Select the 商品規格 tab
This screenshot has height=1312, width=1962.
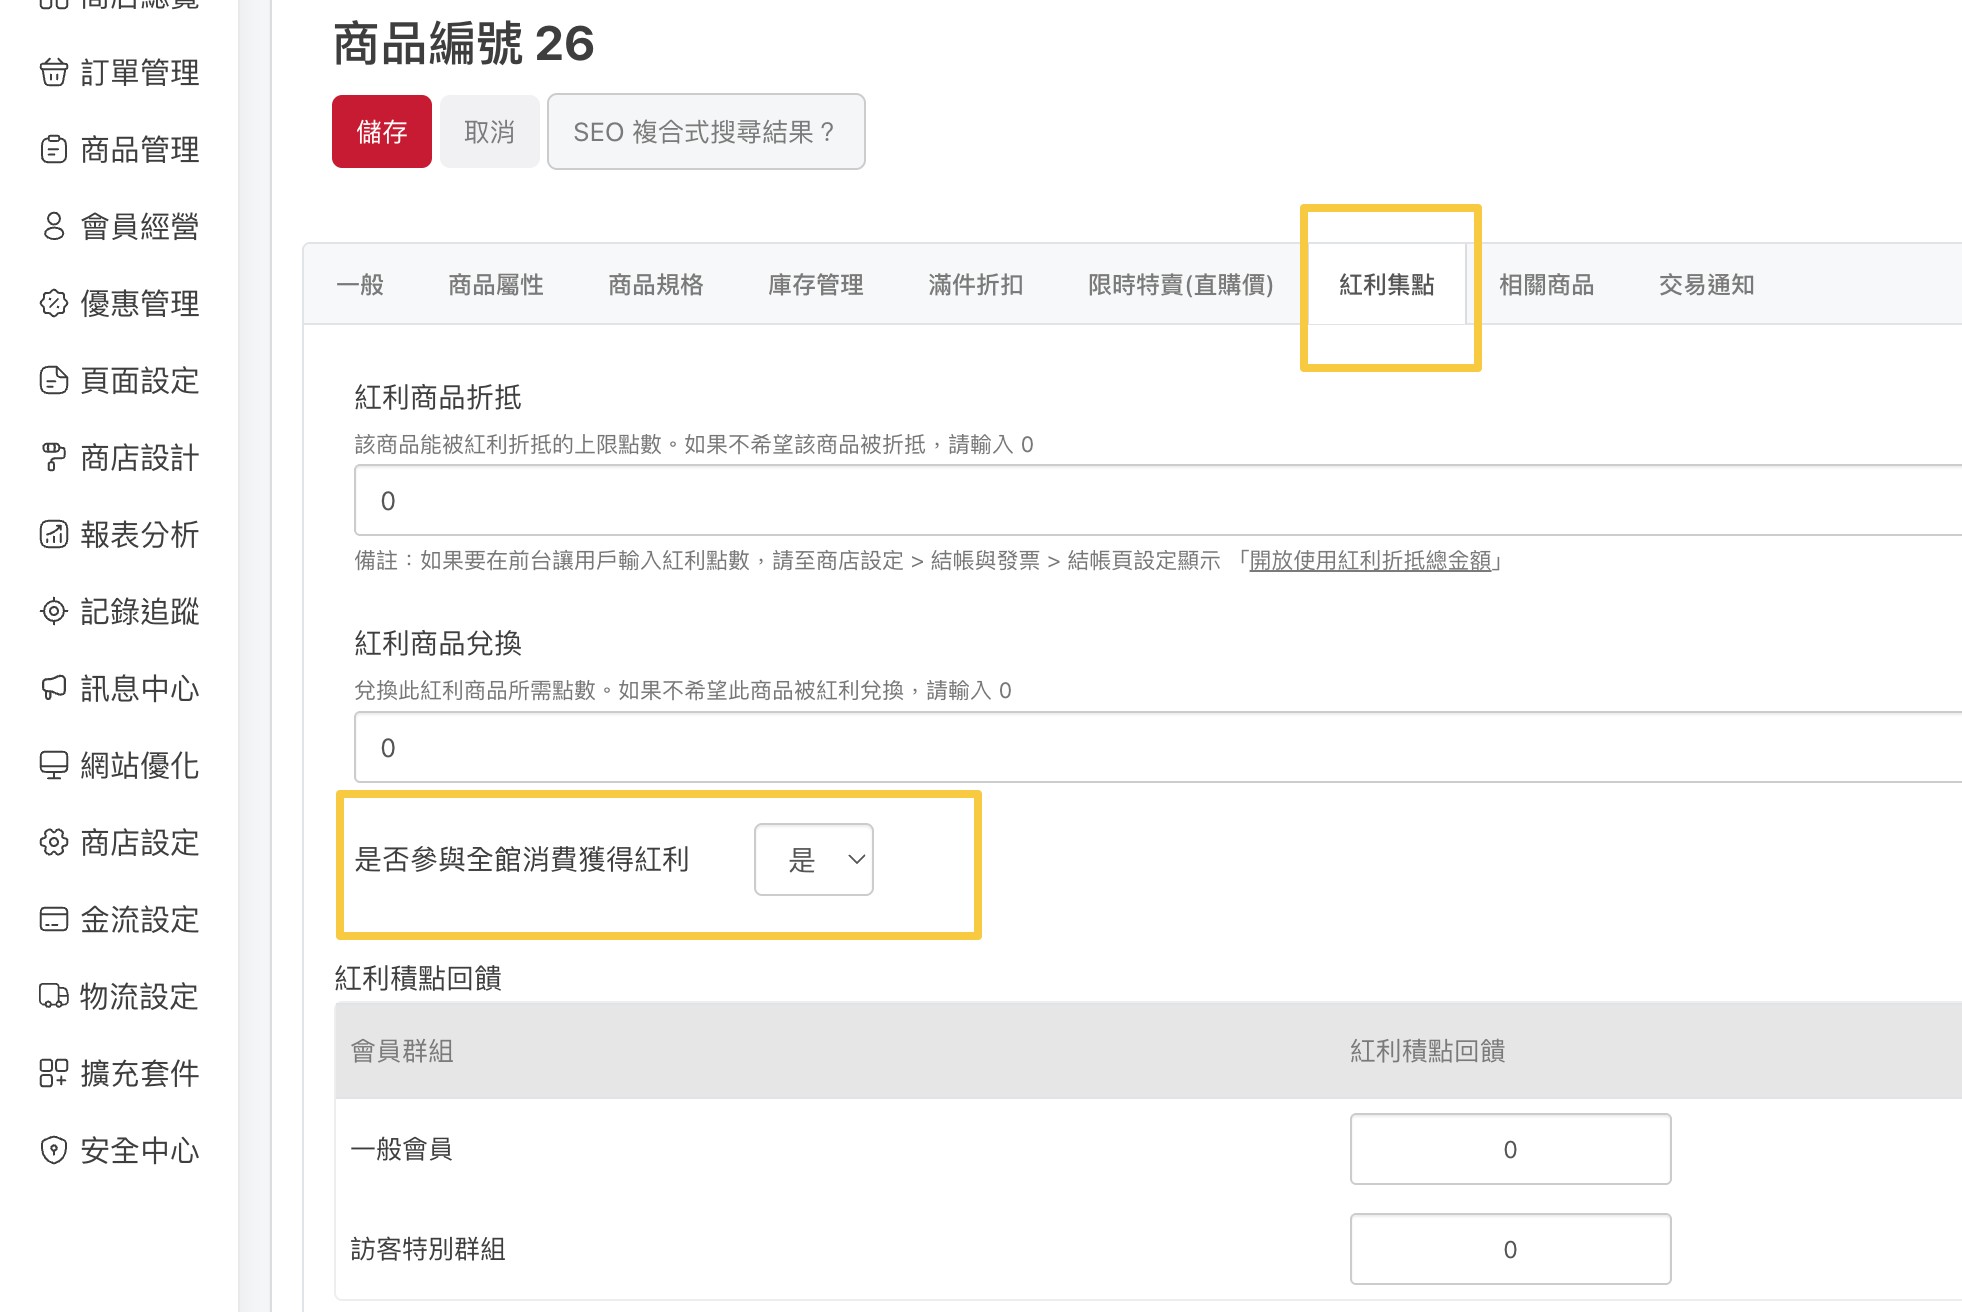655,285
